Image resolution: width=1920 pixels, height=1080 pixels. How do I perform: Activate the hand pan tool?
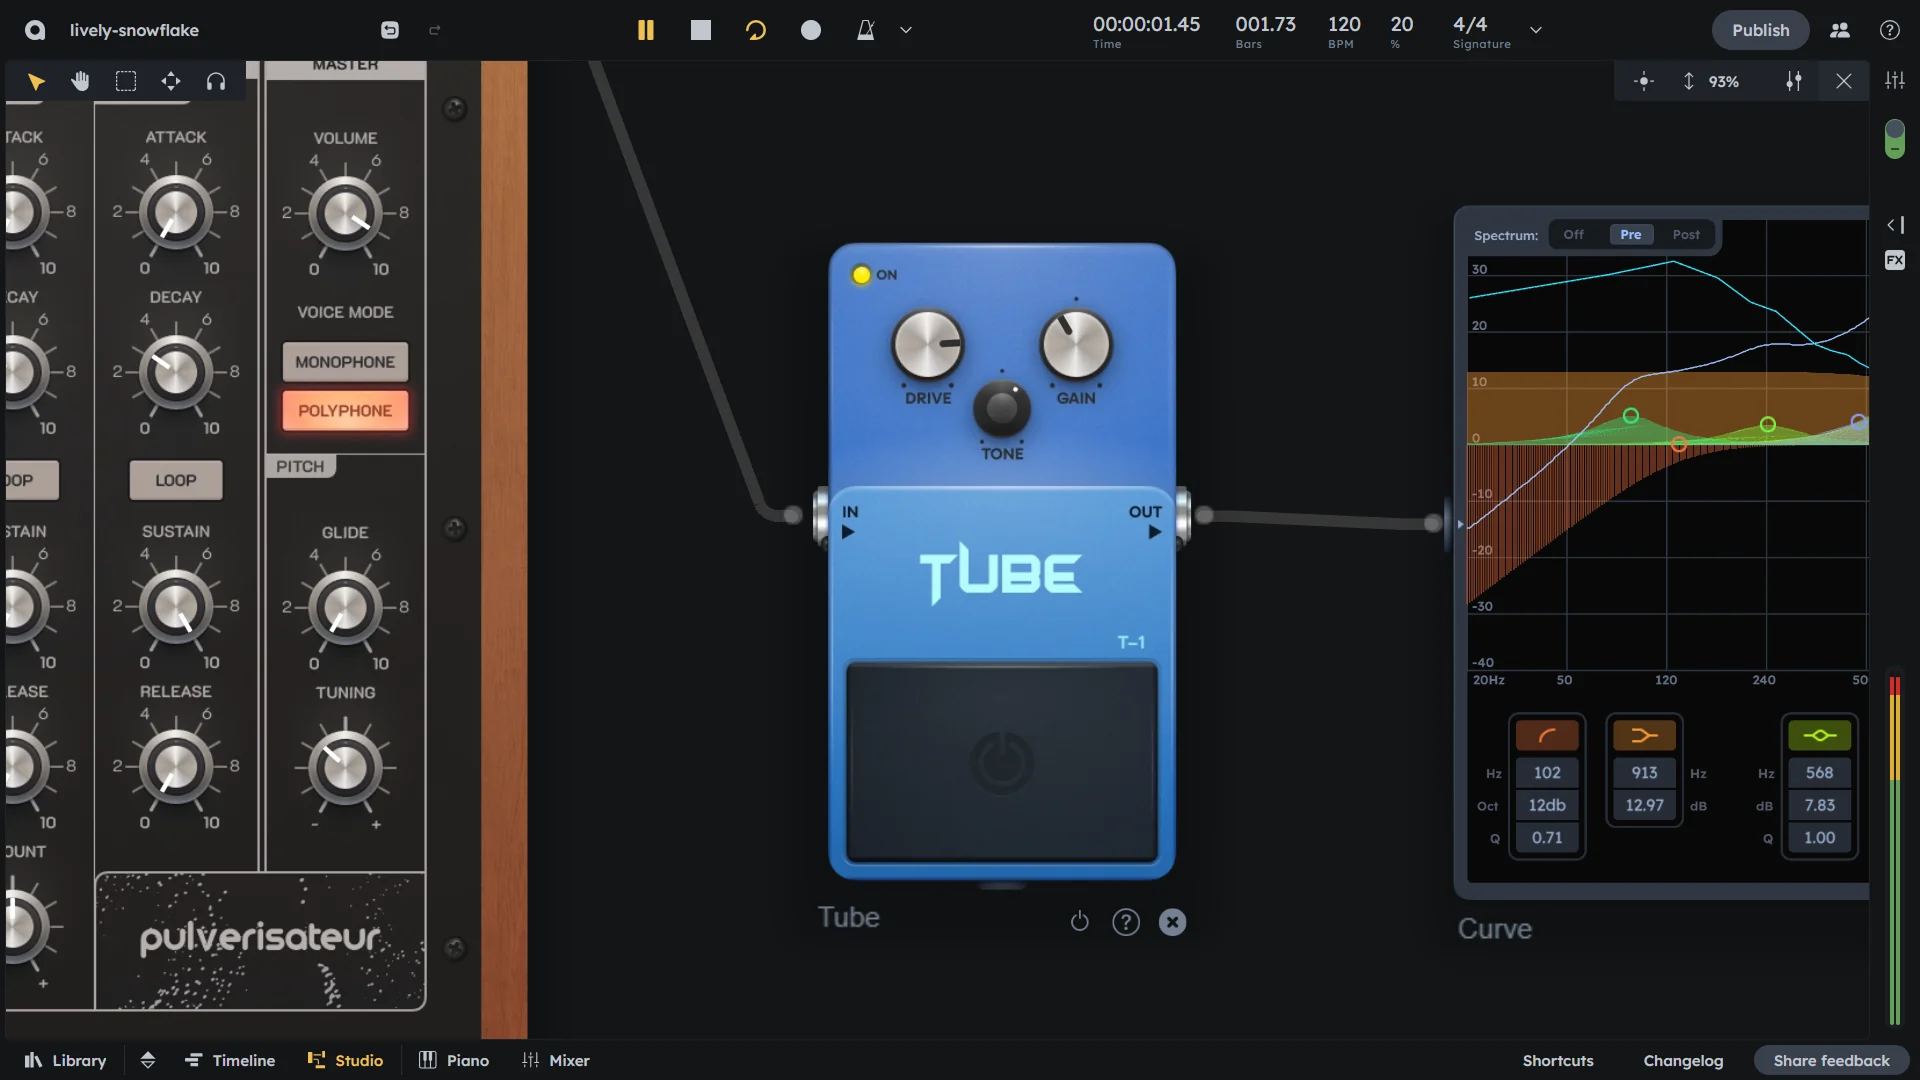pos(80,81)
